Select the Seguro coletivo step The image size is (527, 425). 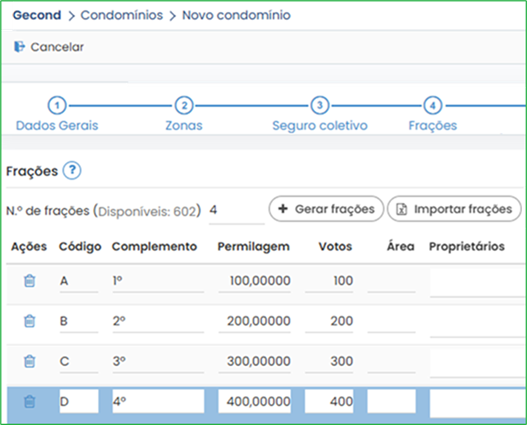click(x=320, y=125)
